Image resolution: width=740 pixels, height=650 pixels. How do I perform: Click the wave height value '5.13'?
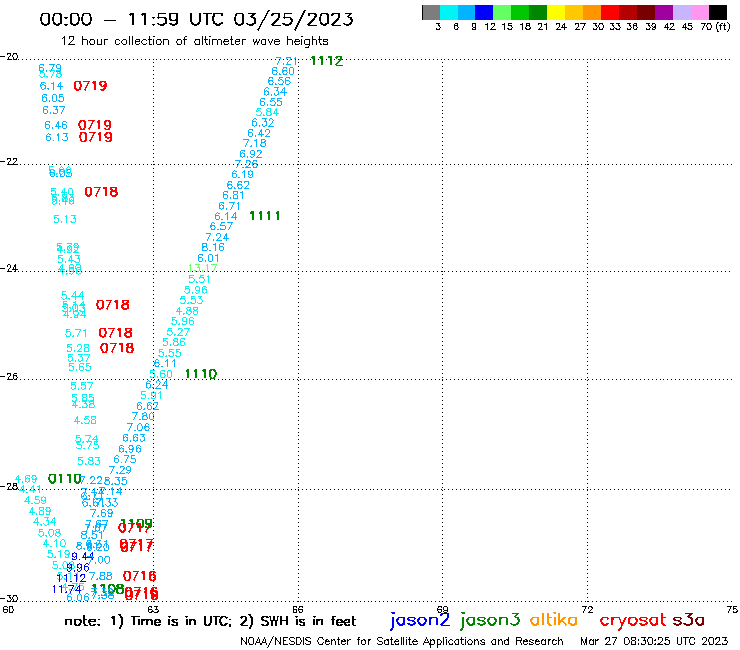(65, 219)
